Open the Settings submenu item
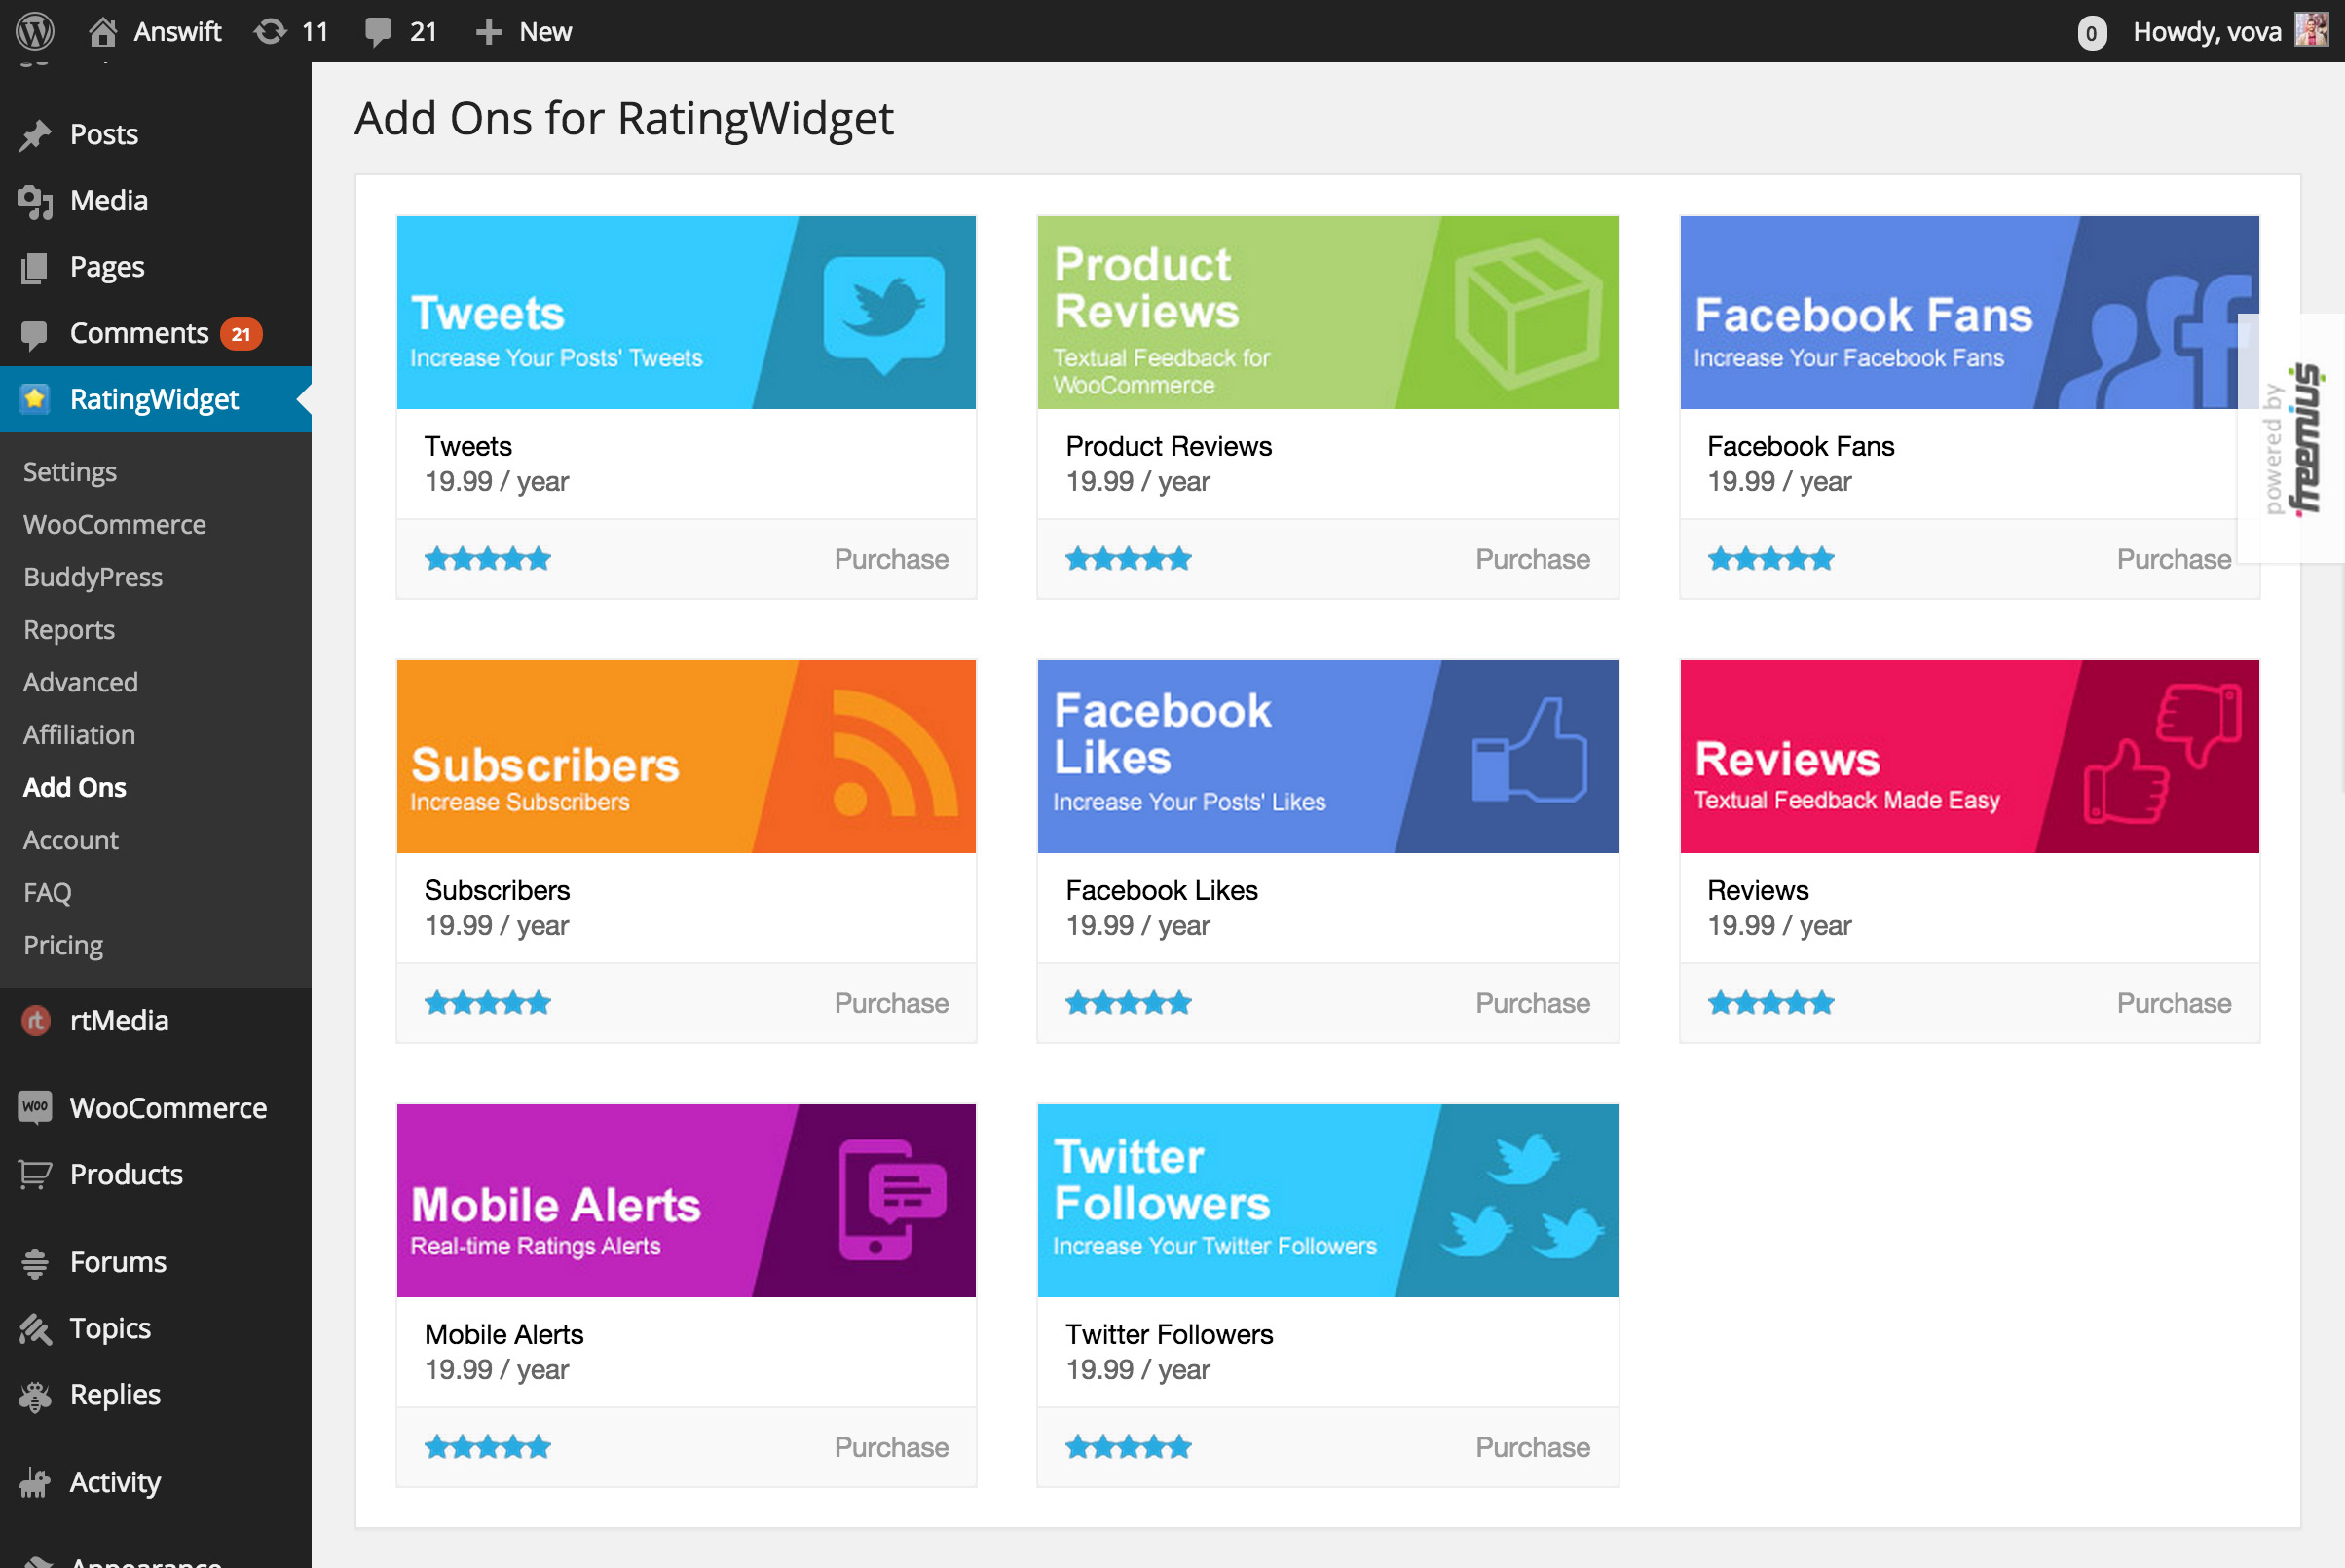This screenshot has width=2345, height=1568. 70,471
